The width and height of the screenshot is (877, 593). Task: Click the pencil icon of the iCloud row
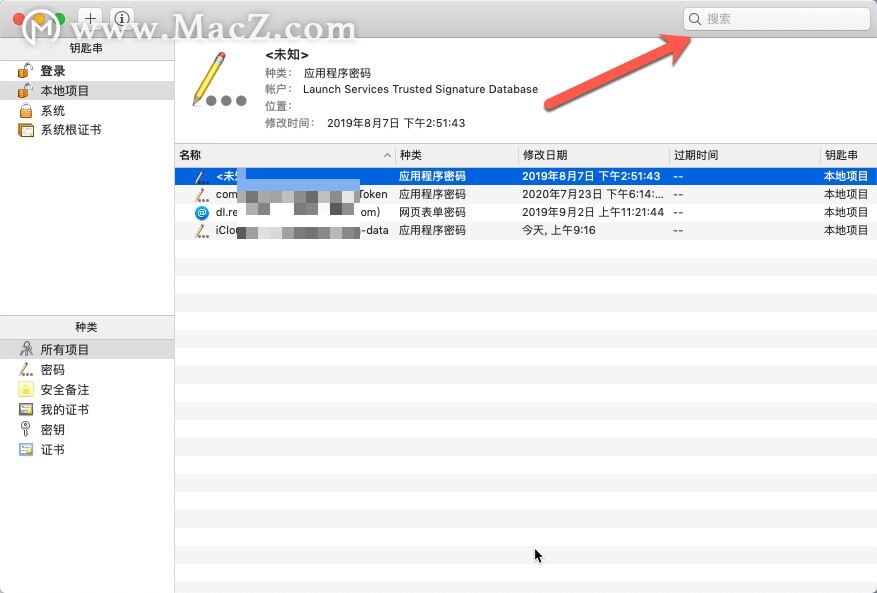coord(201,230)
